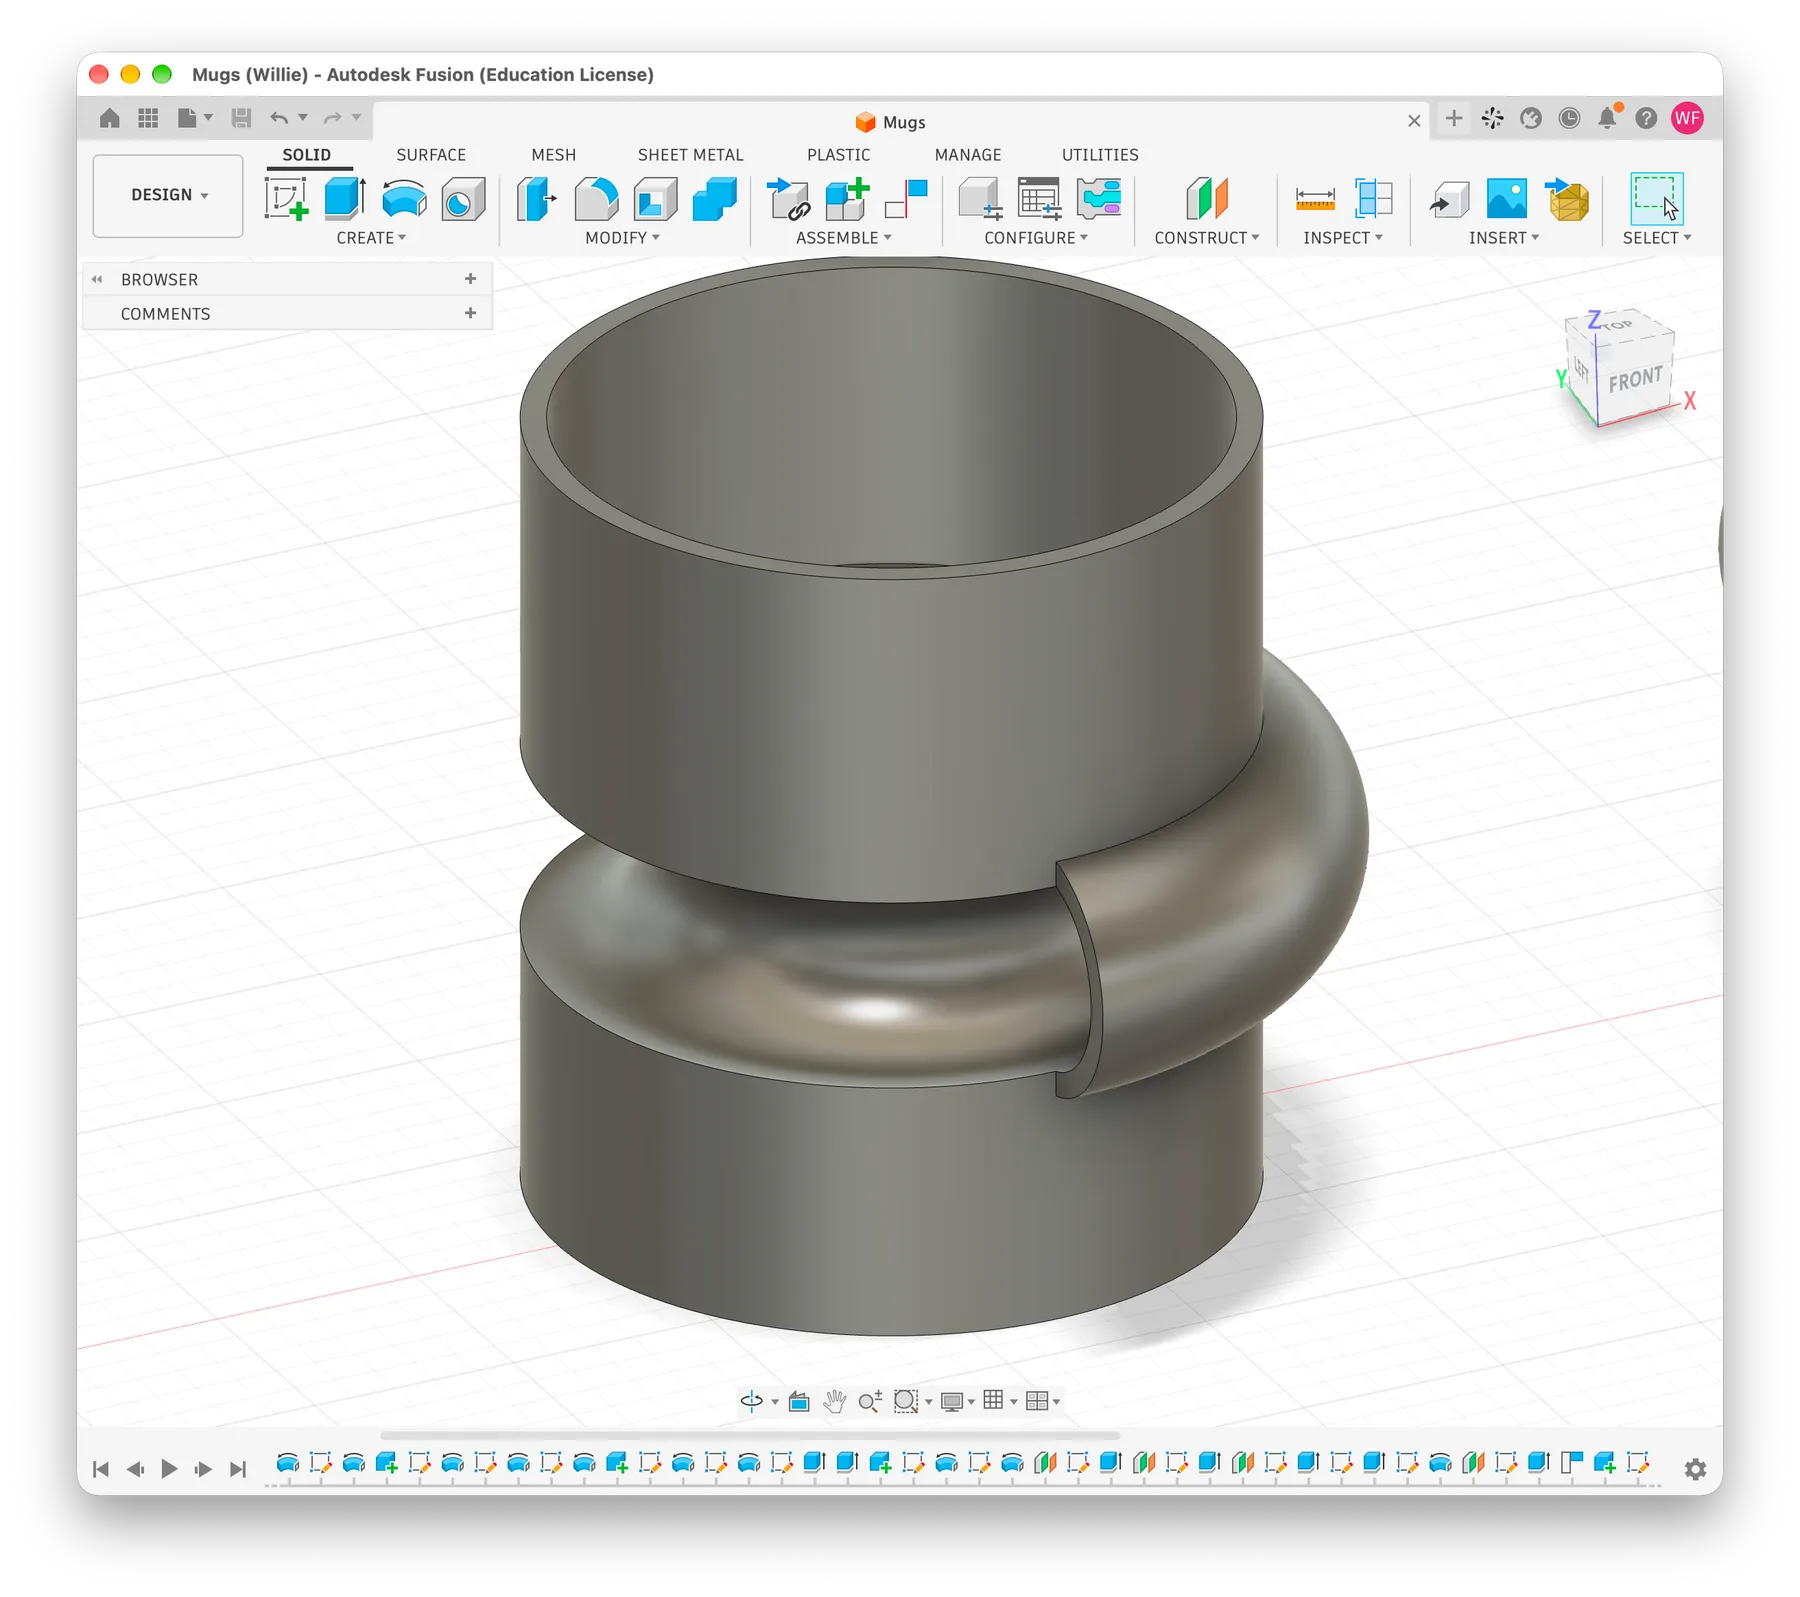
Task: Select the Revolve tool in Create
Action: coord(404,198)
